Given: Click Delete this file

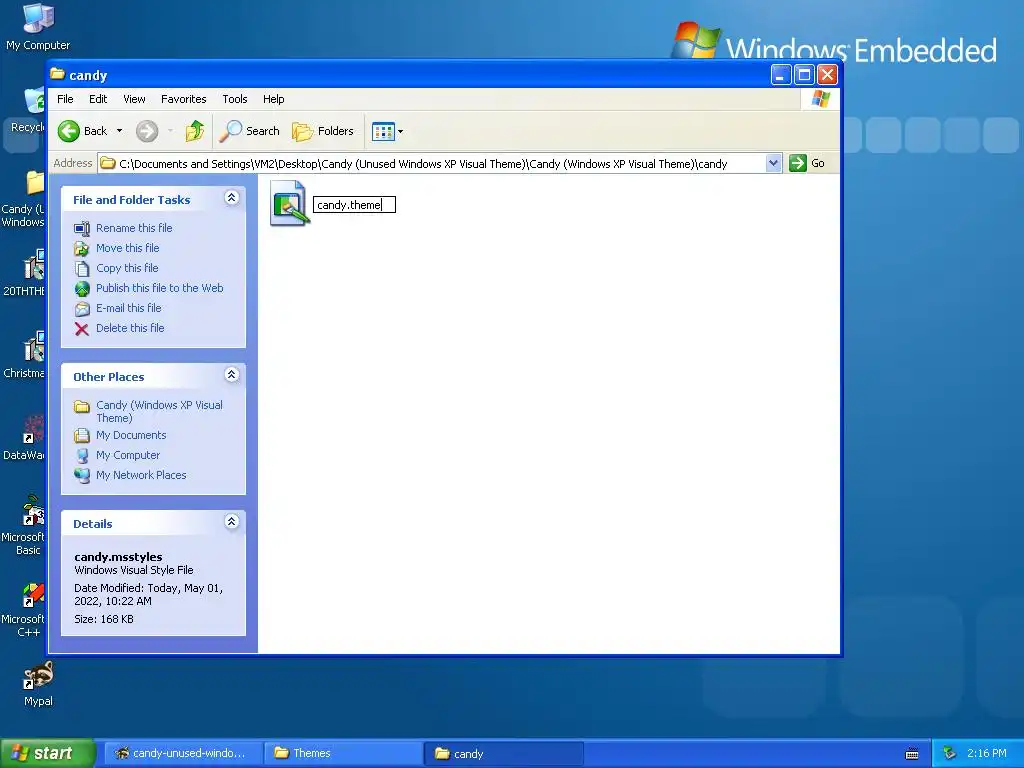Looking at the screenshot, I should [130, 328].
